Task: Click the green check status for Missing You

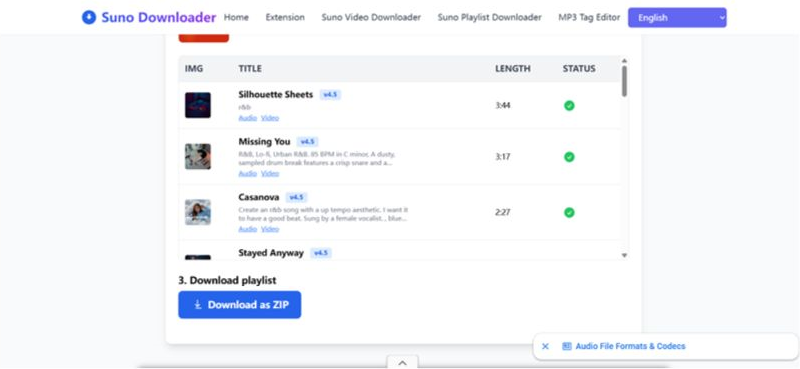Action: pyautogui.click(x=569, y=157)
